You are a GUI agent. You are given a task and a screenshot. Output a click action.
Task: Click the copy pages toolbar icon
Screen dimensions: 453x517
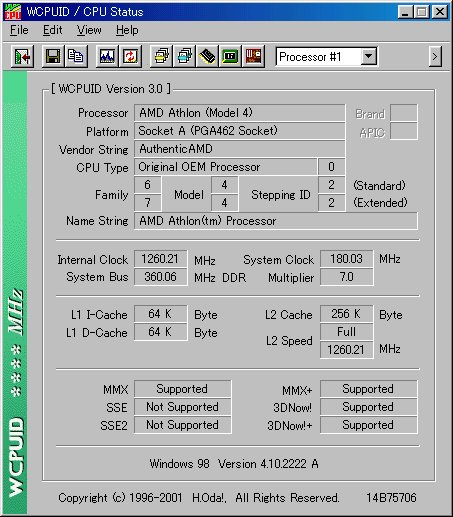76,57
